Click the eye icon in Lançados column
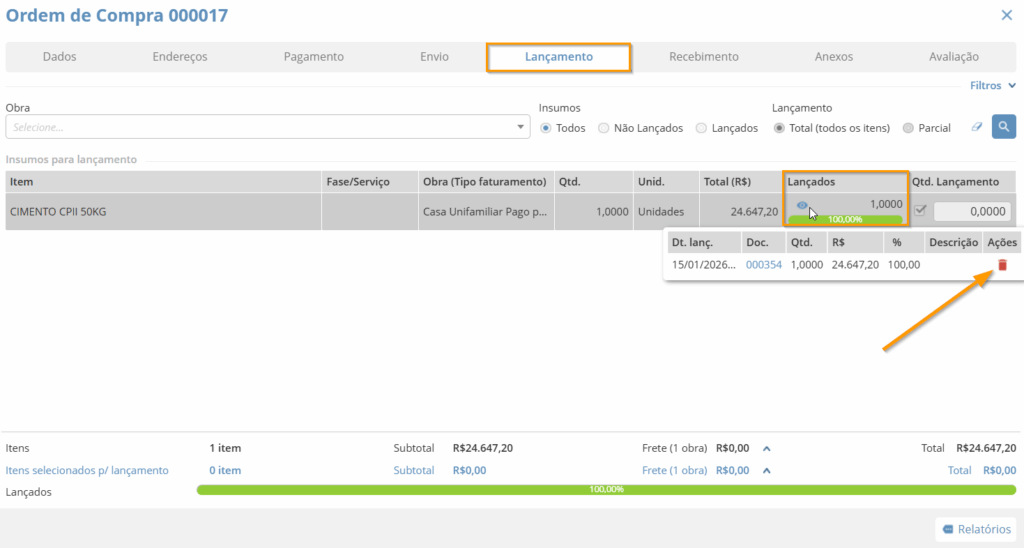The width and height of the screenshot is (1024, 548). click(802, 205)
